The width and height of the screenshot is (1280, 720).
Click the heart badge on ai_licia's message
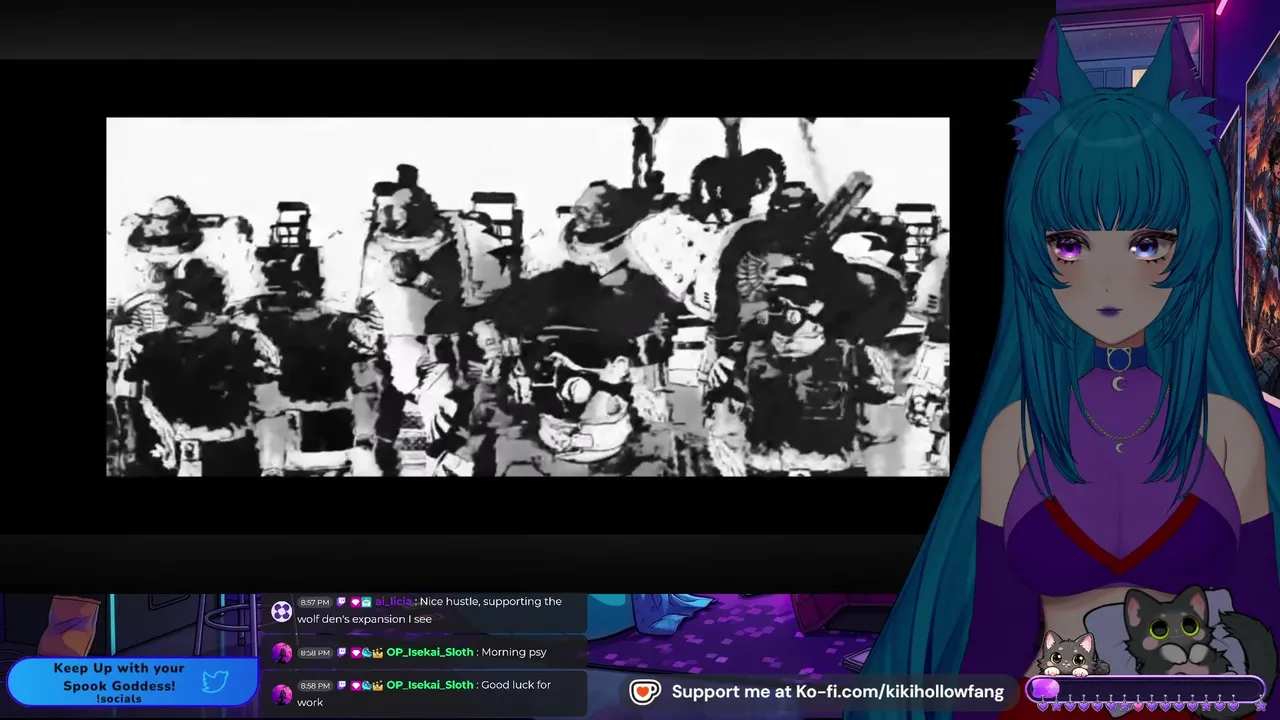(355, 602)
